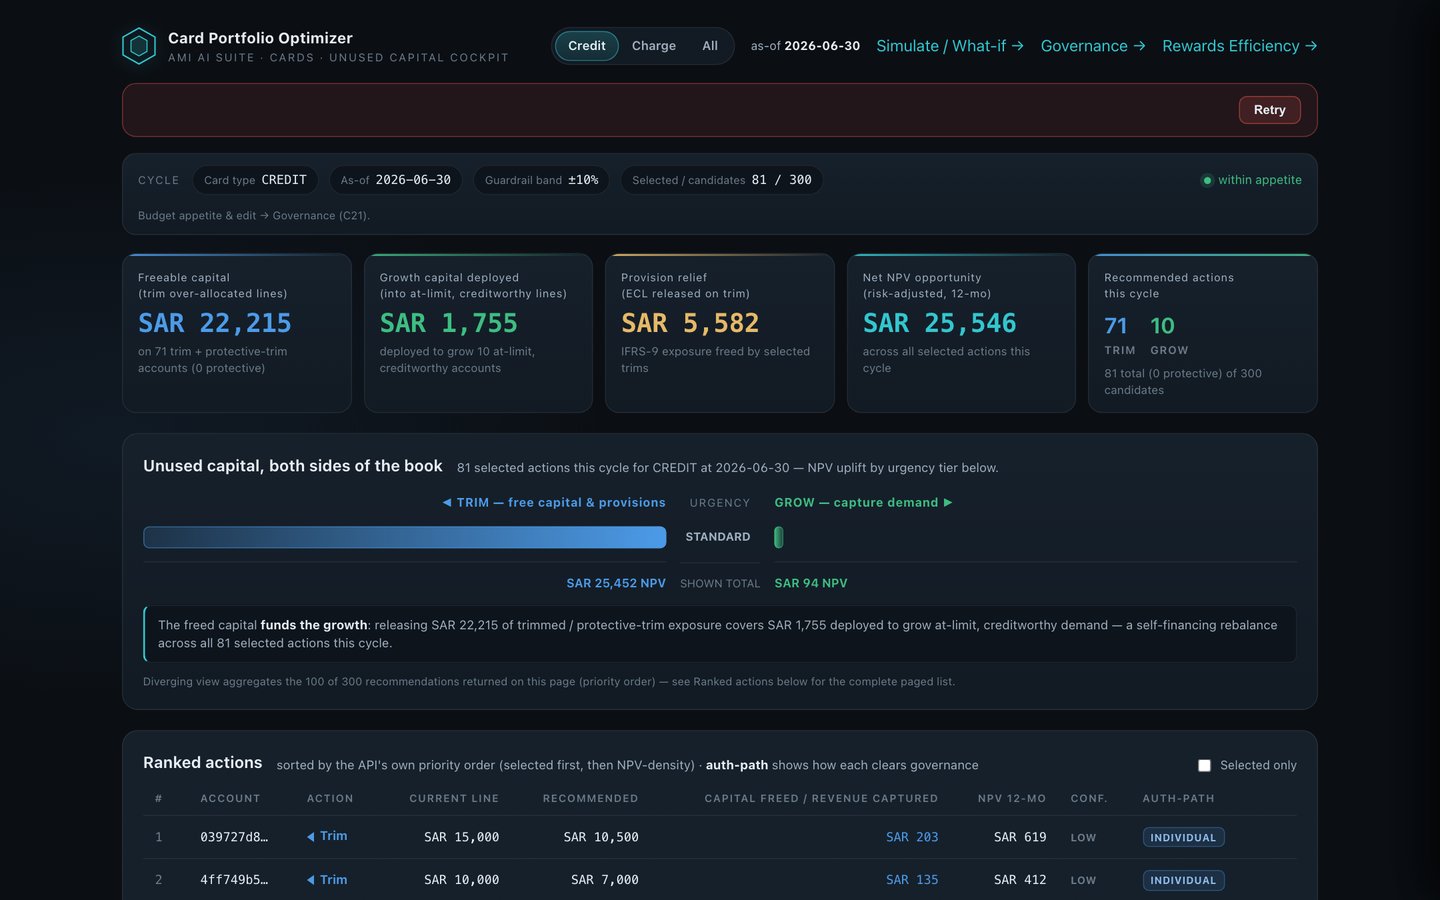
Task: Click the SAR 94 NPV total
Action: click(x=811, y=583)
